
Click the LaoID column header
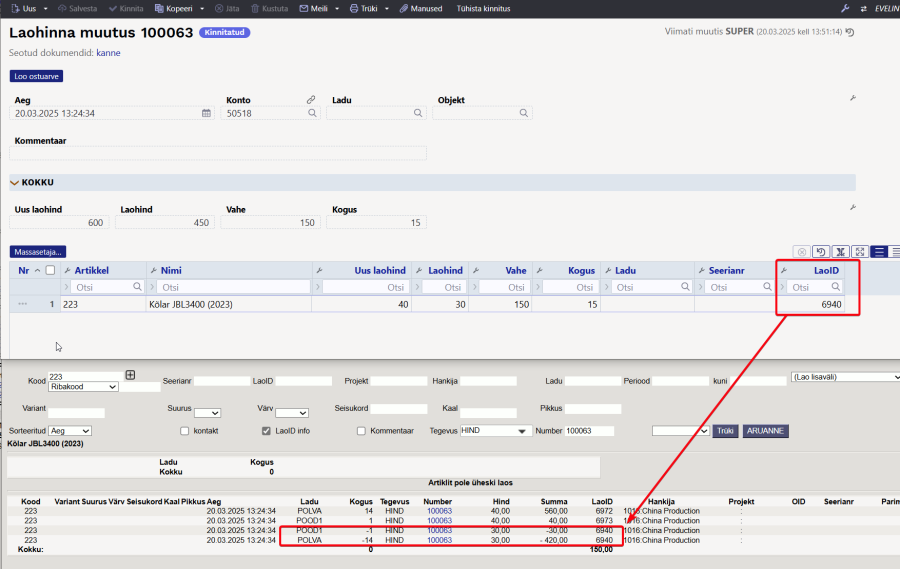827,270
